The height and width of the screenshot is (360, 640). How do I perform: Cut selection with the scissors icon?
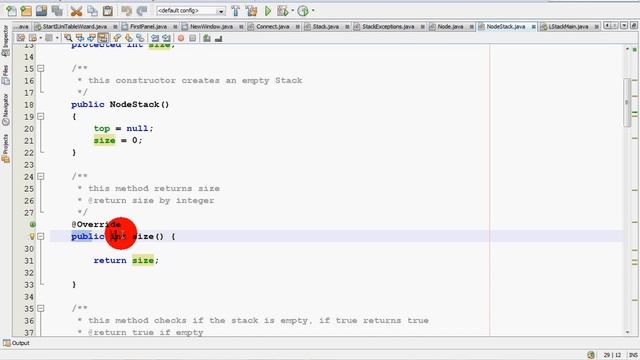coord(76,11)
